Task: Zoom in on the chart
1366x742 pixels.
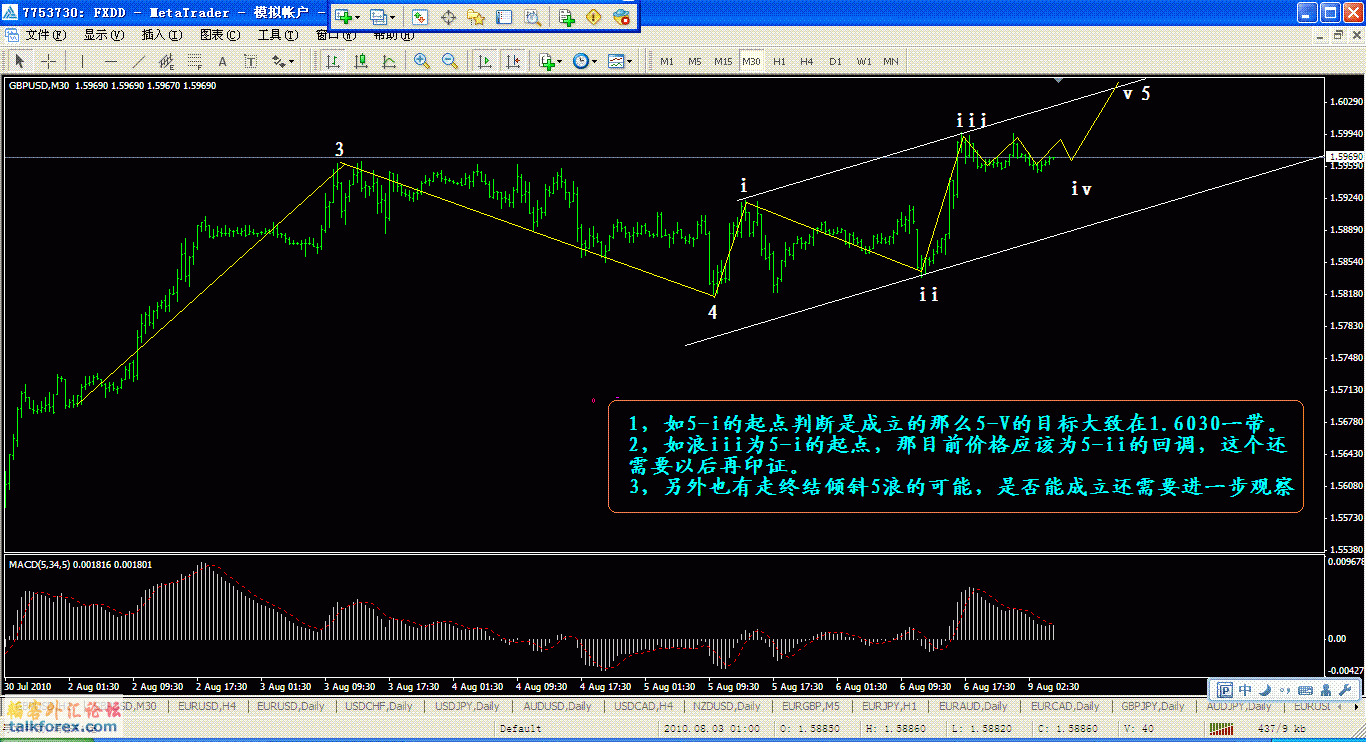Action: [x=422, y=61]
